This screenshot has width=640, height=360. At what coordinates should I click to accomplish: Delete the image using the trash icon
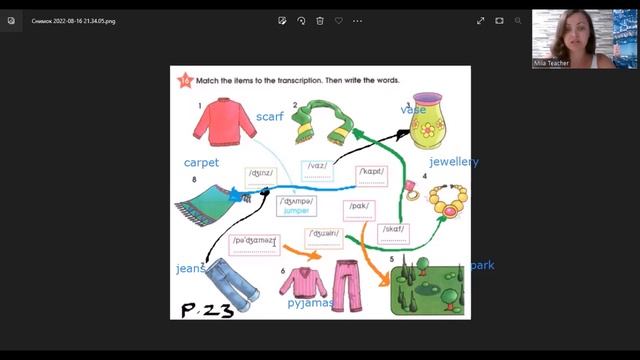pyautogui.click(x=320, y=21)
